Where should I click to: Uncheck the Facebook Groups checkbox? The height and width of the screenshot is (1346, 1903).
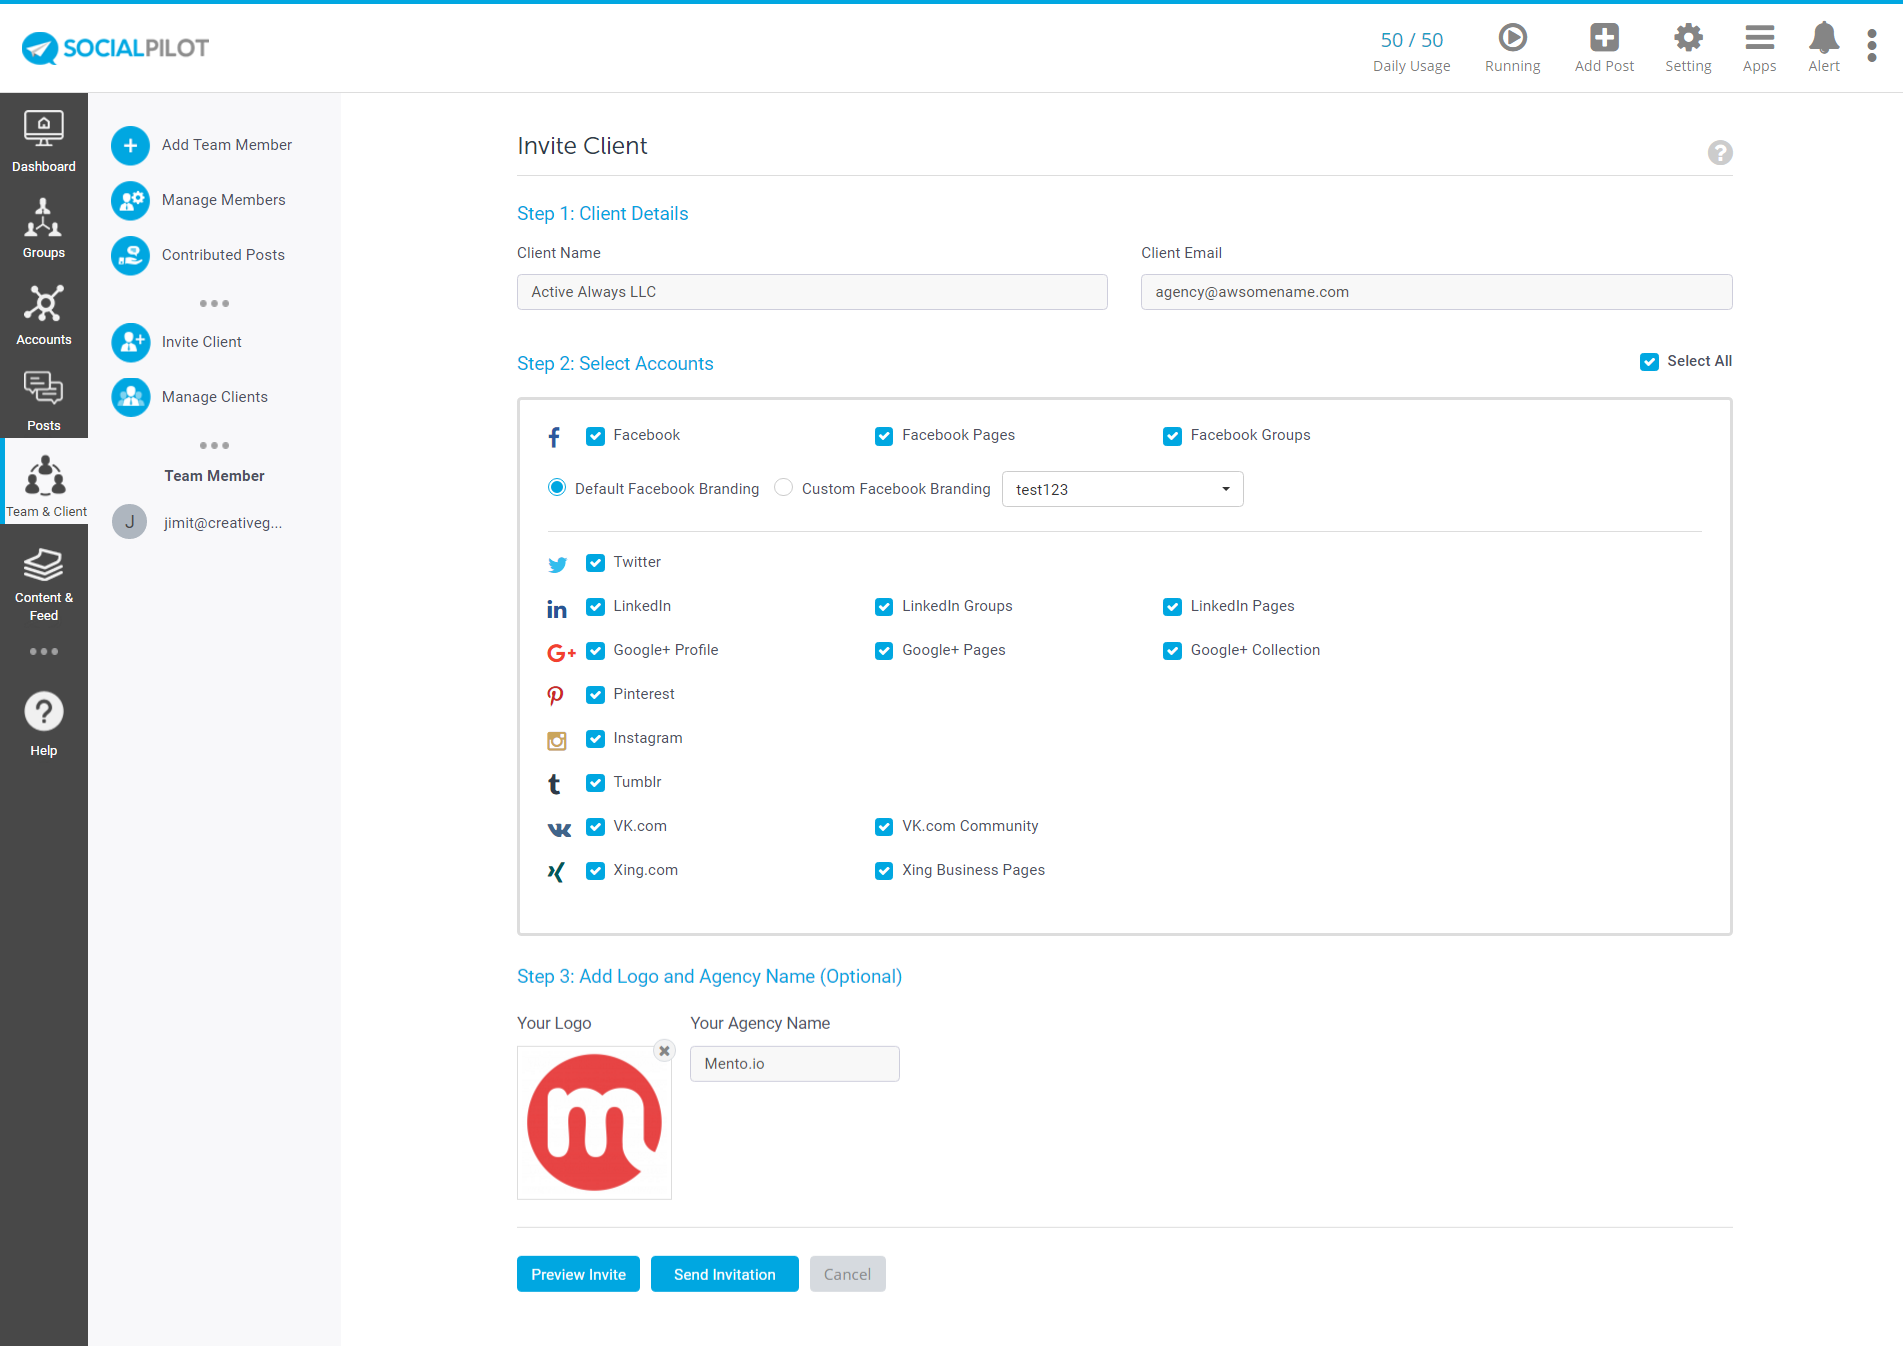(1172, 436)
